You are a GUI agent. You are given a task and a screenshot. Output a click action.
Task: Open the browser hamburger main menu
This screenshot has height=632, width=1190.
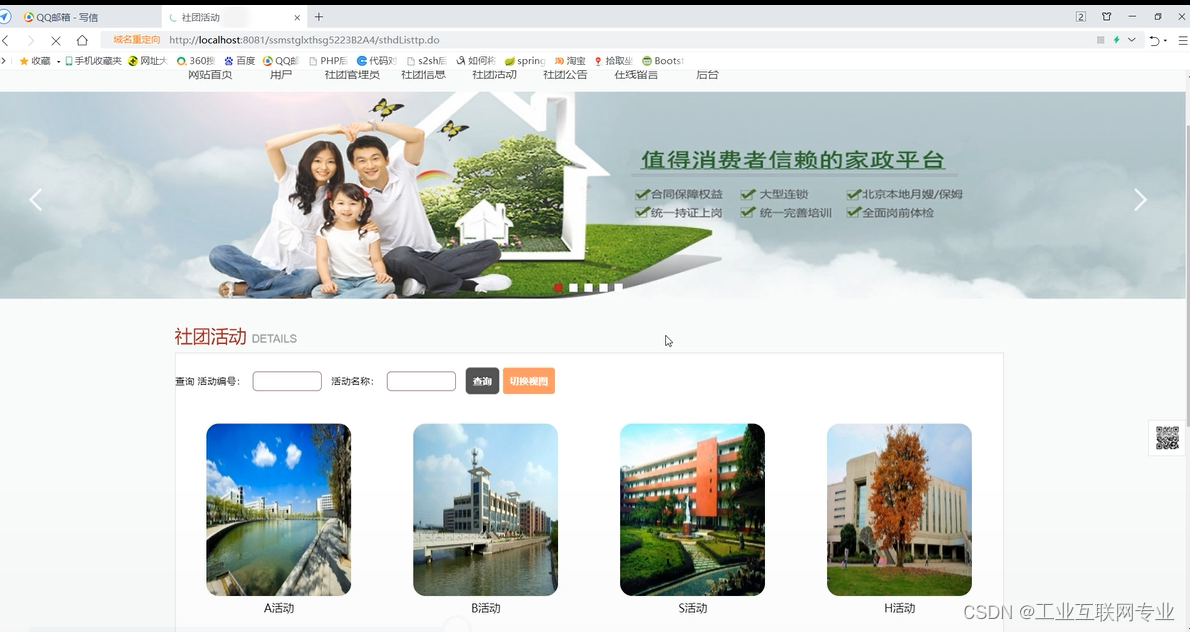tap(1182, 40)
